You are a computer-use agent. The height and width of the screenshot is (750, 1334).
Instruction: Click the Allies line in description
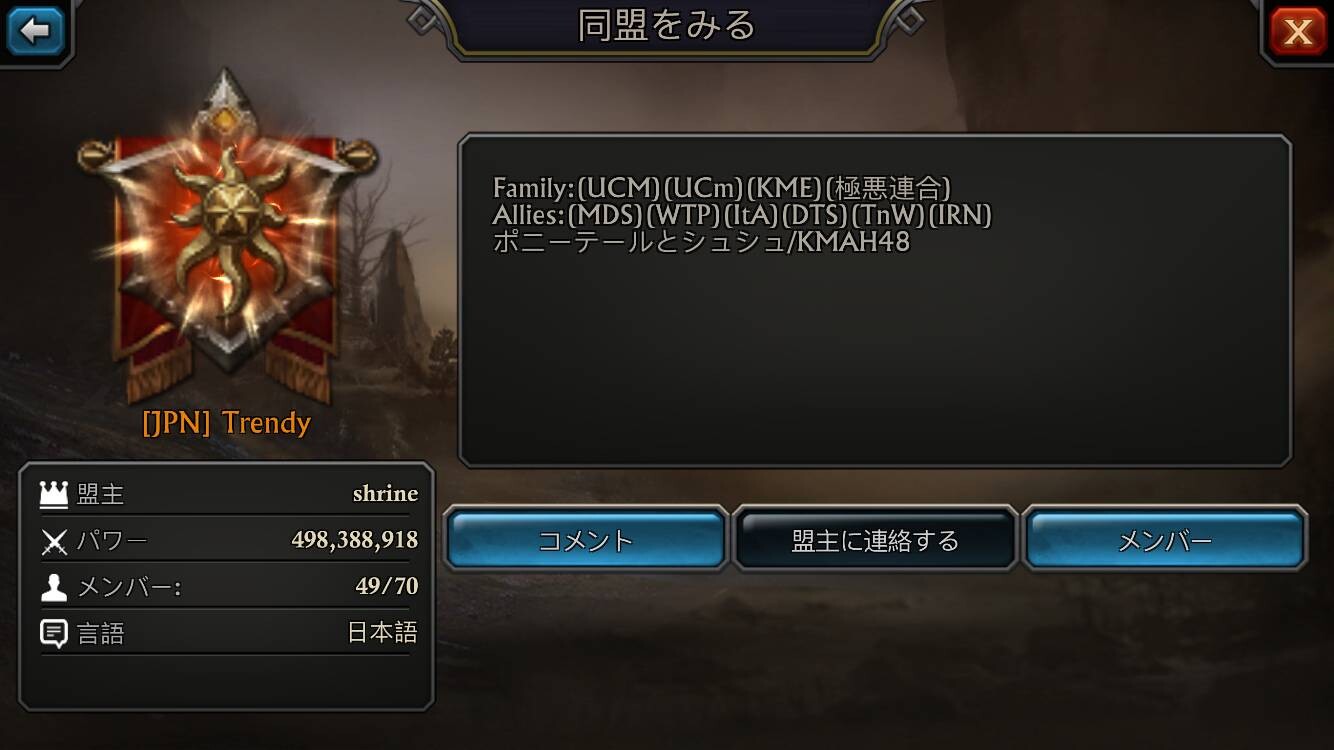(742, 215)
